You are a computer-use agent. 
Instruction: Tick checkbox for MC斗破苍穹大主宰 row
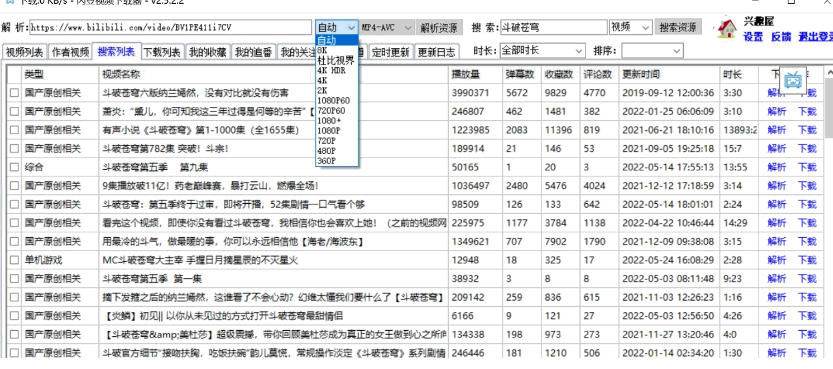[x=14, y=261]
